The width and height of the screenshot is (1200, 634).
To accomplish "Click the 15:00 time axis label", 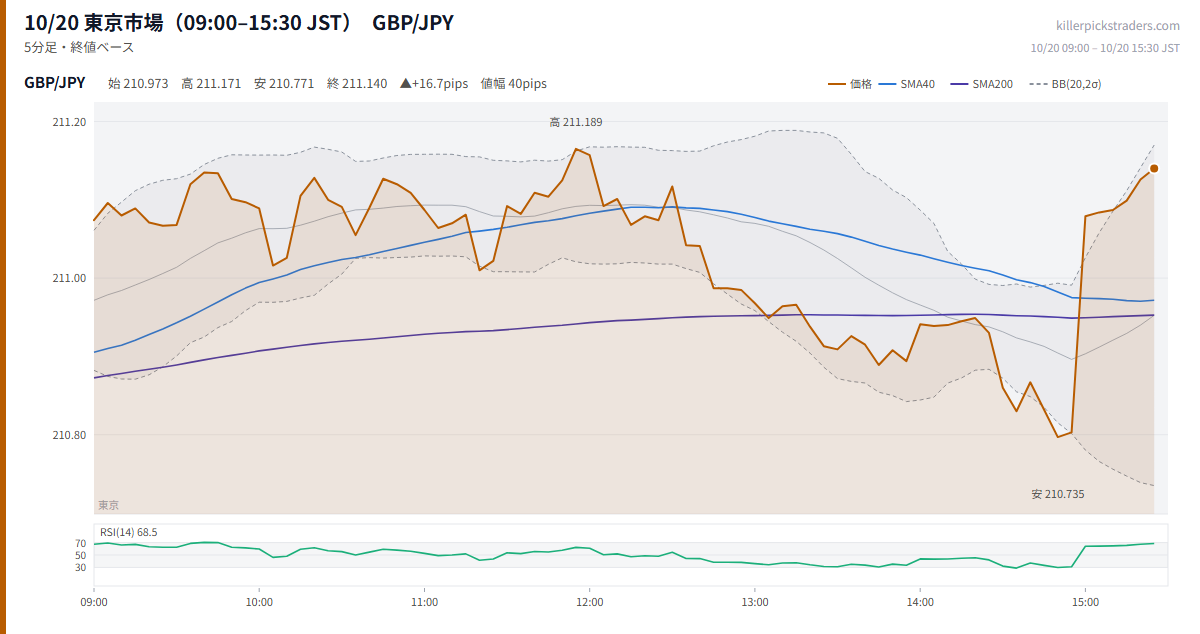I will pyautogui.click(x=1085, y=602).
